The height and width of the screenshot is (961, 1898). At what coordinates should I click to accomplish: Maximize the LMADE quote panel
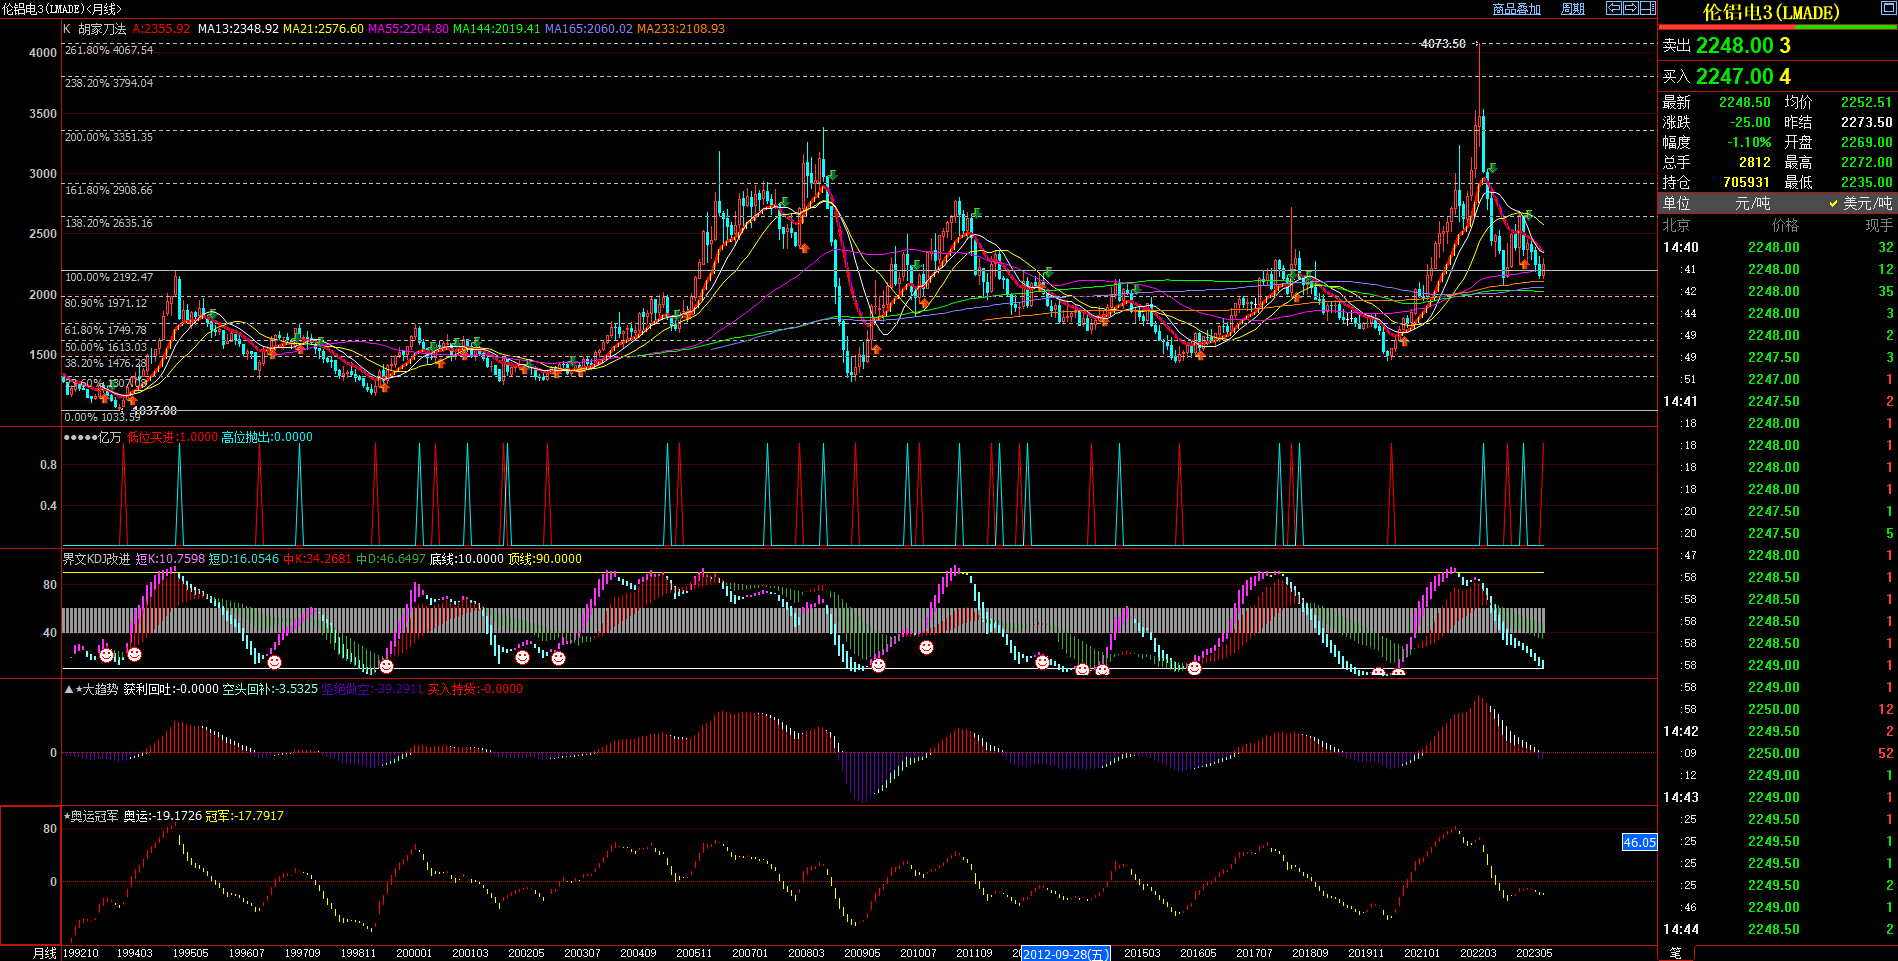point(1888,9)
